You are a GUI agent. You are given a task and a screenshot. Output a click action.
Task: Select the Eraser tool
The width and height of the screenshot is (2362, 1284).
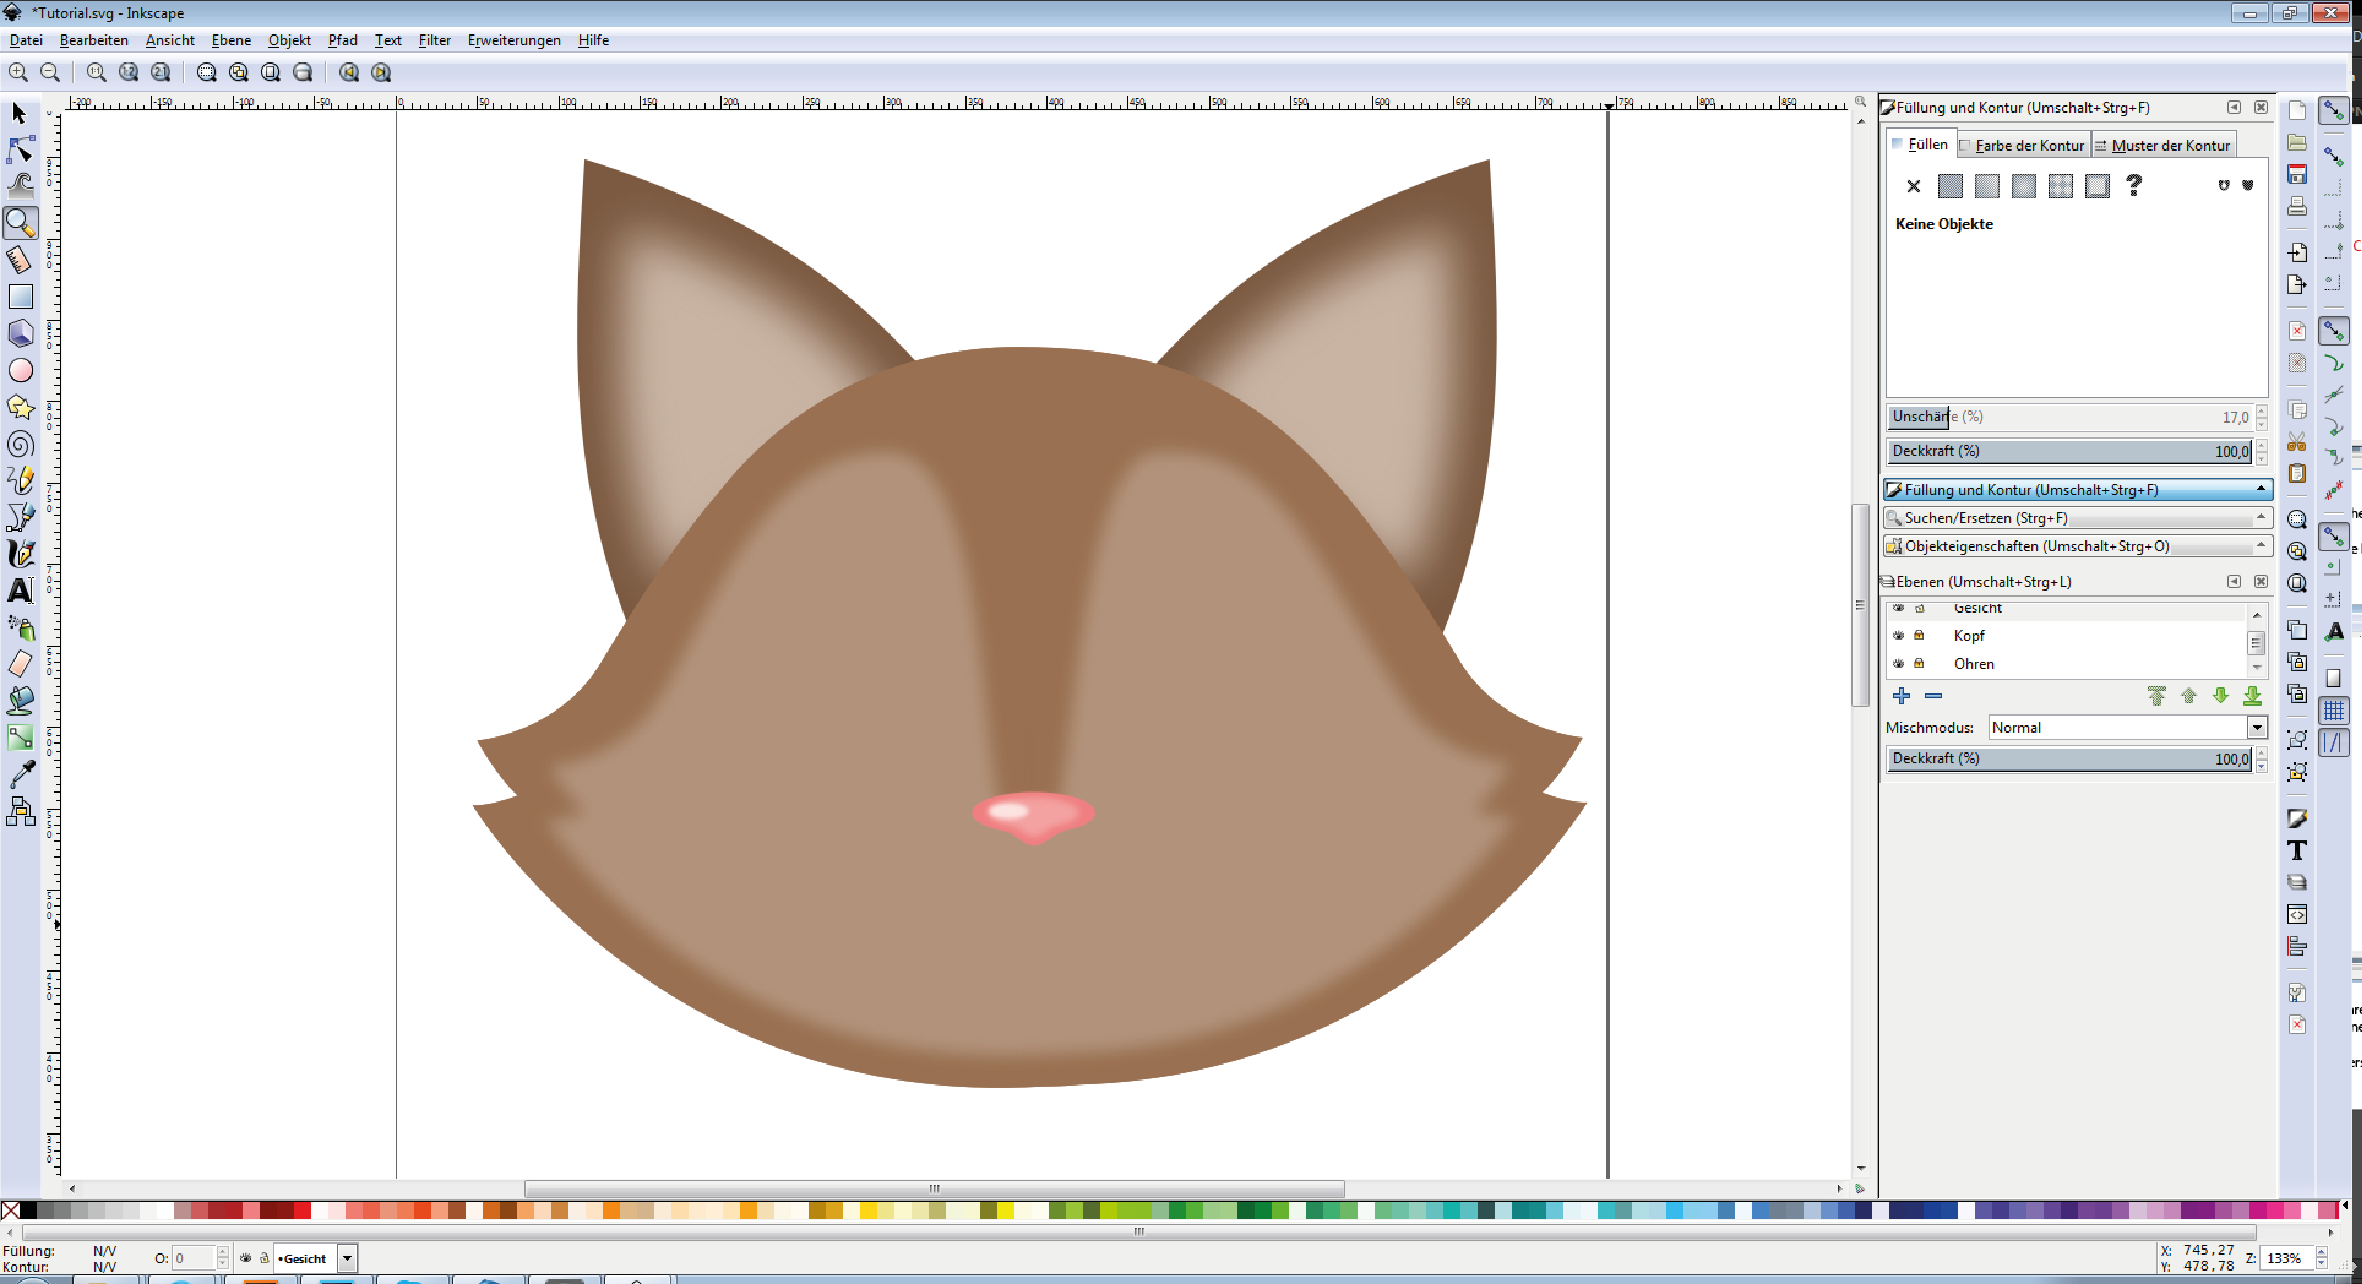pos(20,664)
